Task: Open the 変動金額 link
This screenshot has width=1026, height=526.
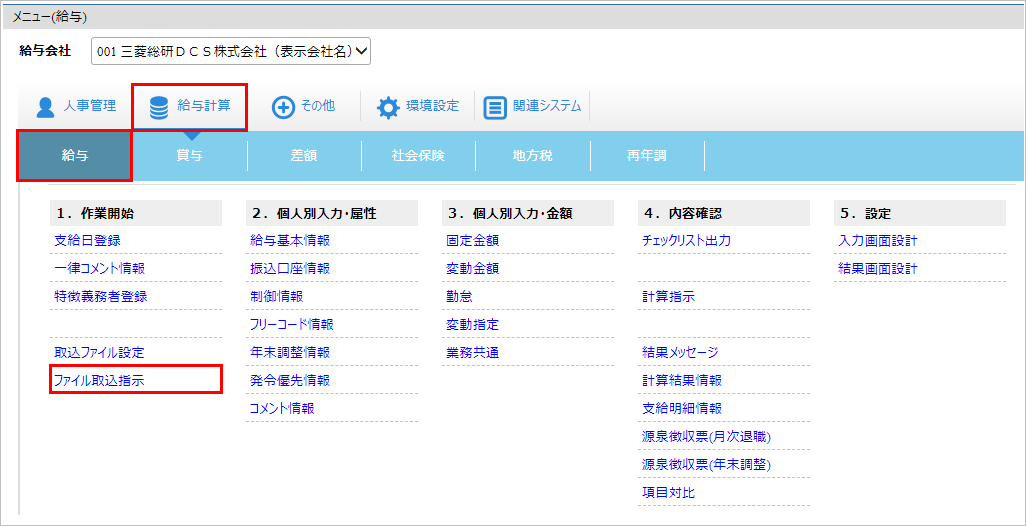Action: click(x=472, y=268)
